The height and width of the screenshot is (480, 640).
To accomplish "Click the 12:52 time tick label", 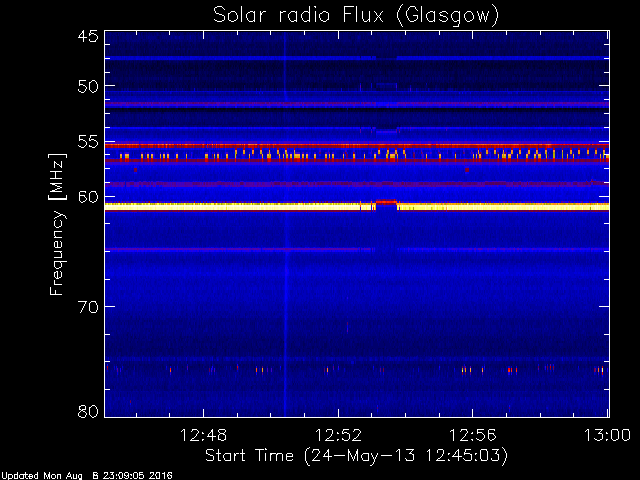I will coord(338,435).
